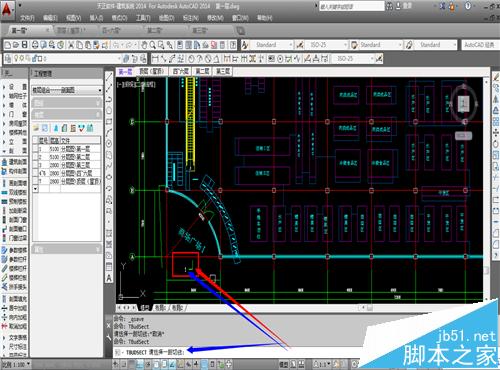Run the 双线楼板 command

(15, 192)
